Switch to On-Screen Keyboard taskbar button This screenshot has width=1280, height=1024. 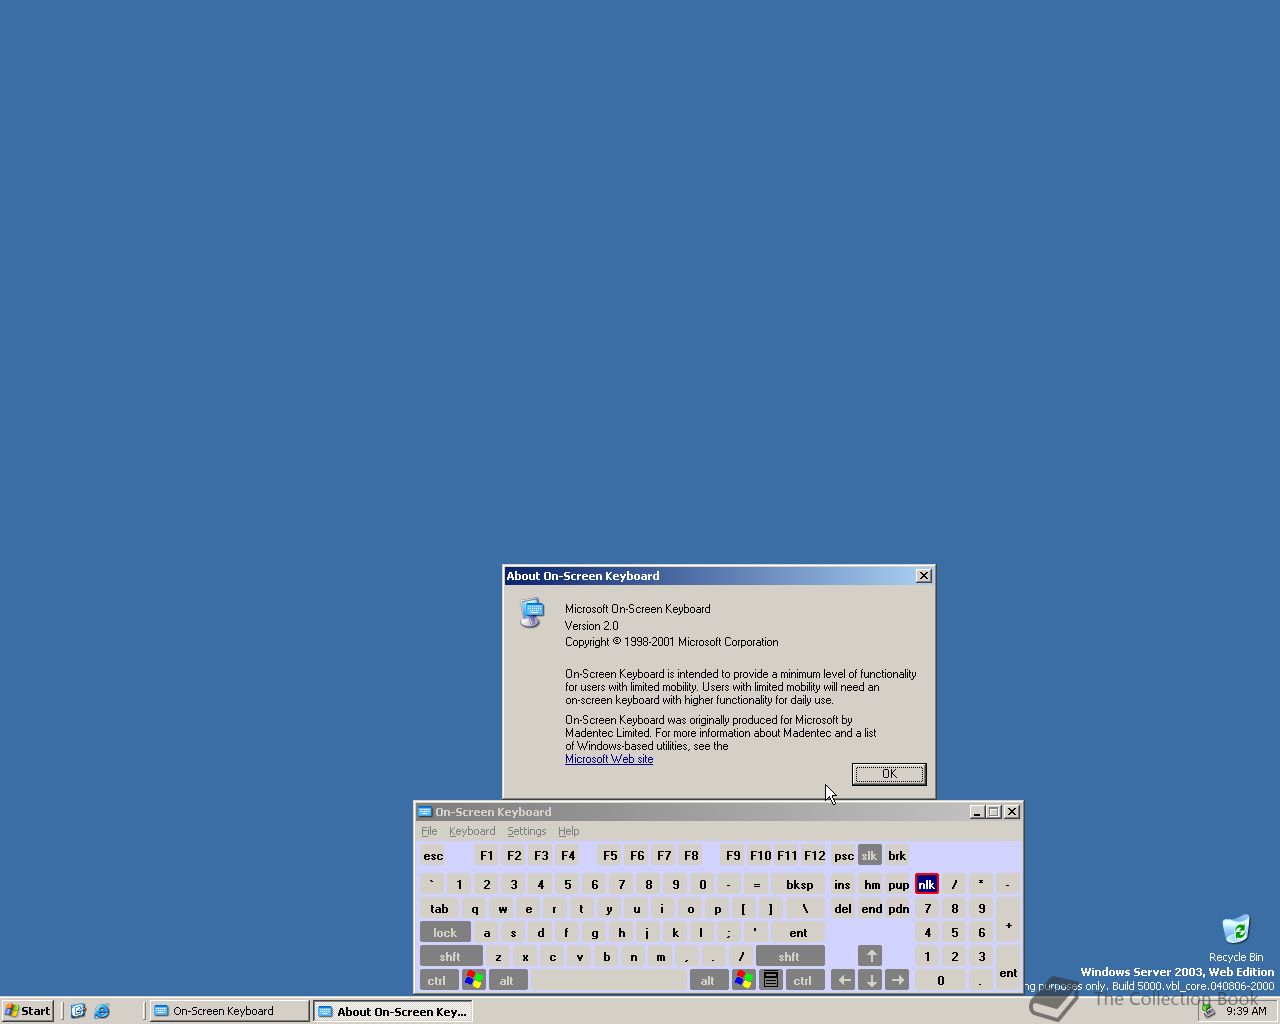click(230, 1011)
